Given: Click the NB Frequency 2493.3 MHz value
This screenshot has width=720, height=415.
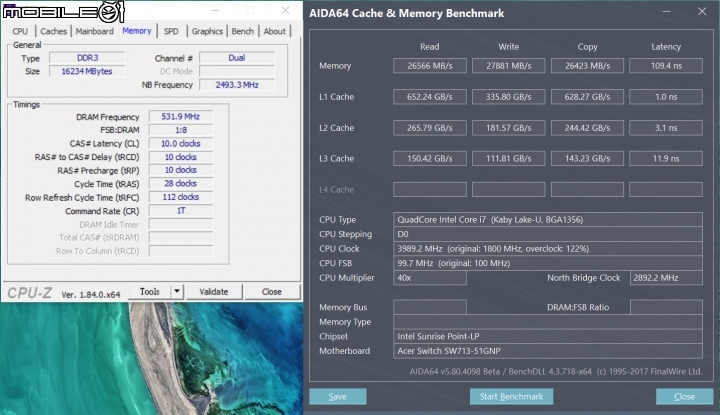Looking at the screenshot, I should [237, 85].
